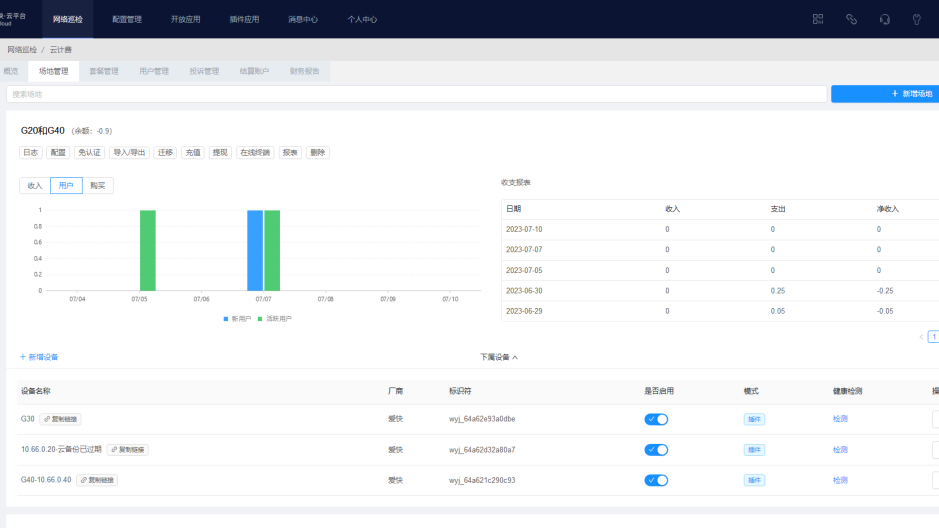Click the 新增场地 button
Screen dimensions: 939x528
click(885, 94)
